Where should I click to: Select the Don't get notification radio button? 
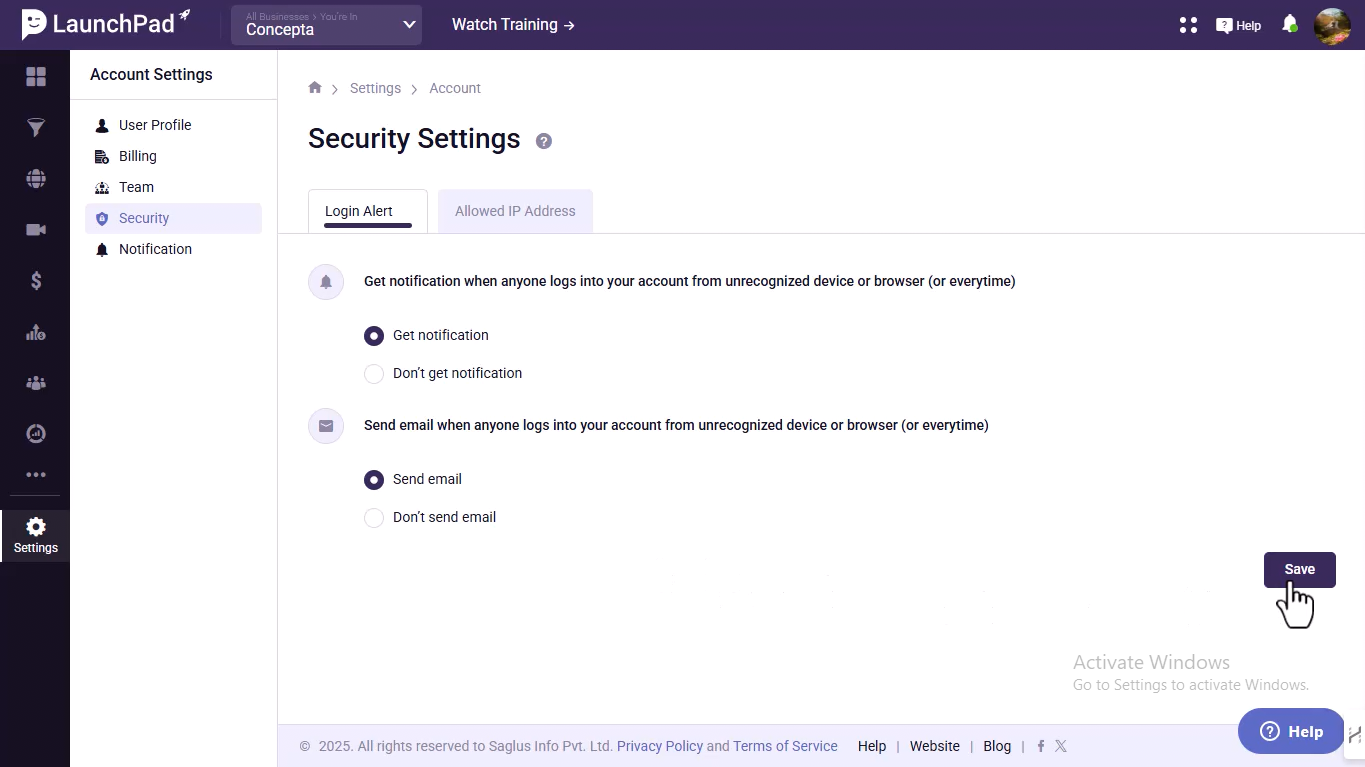coord(374,374)
